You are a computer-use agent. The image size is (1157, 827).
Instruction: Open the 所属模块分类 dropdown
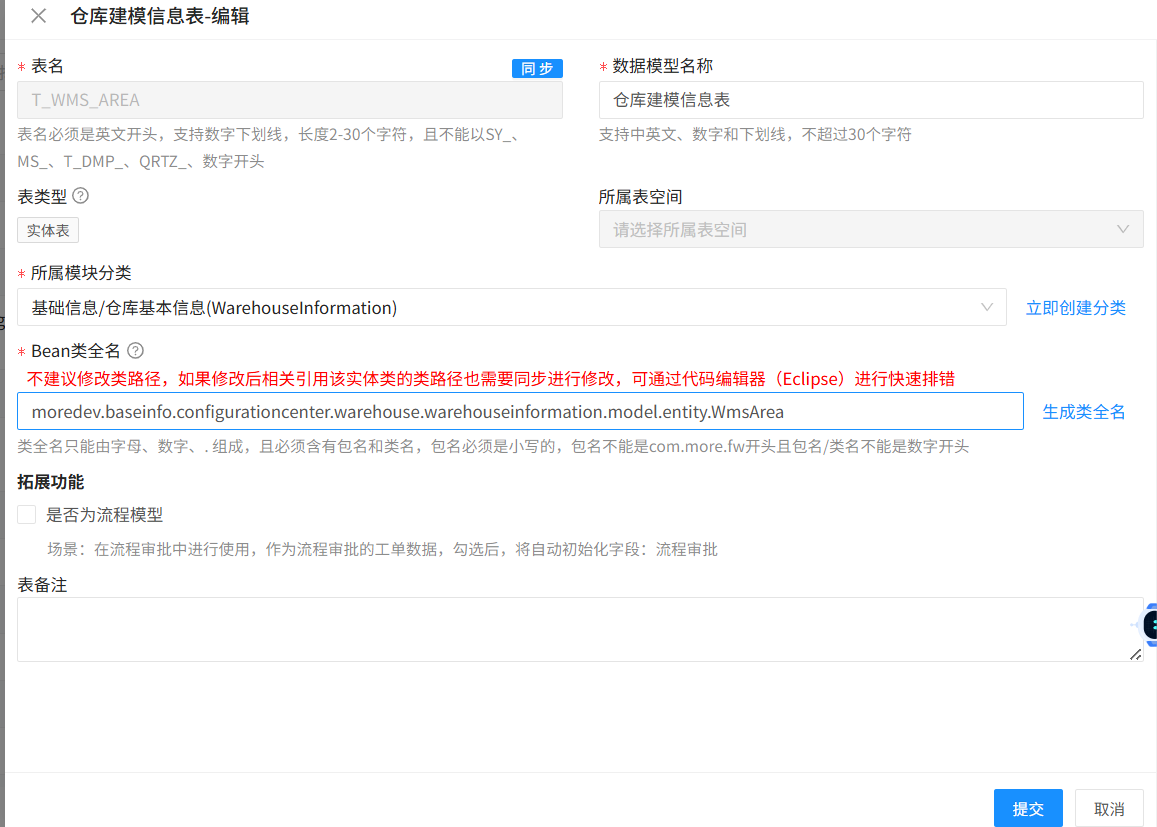click(500, 307)
